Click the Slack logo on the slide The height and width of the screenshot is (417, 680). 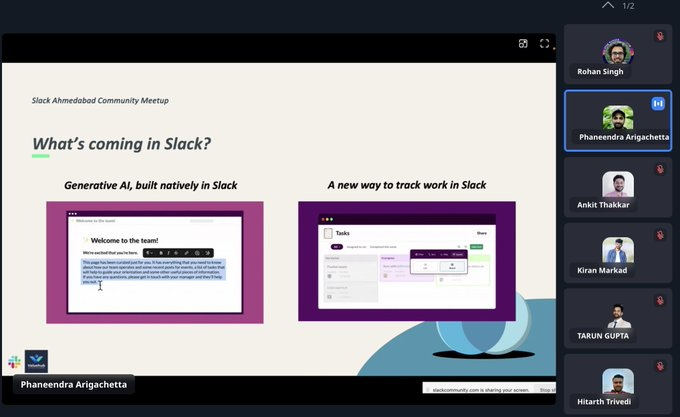[x=14, y=362]
